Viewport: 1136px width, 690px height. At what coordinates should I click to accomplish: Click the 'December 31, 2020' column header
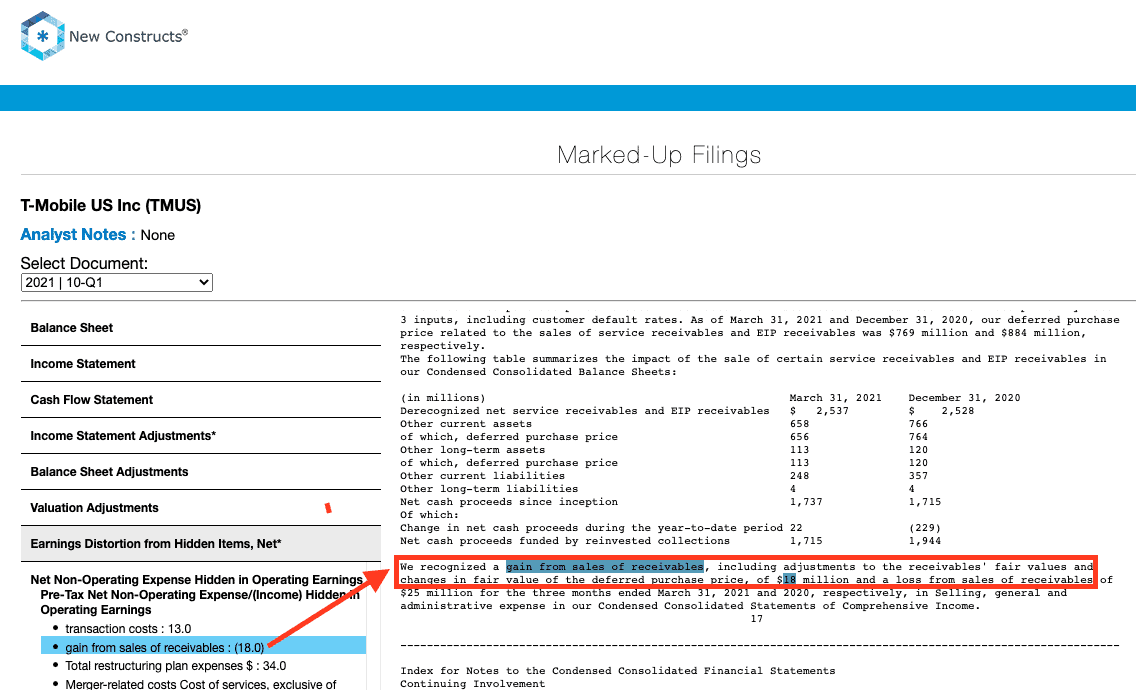click(x=964, y=398)
